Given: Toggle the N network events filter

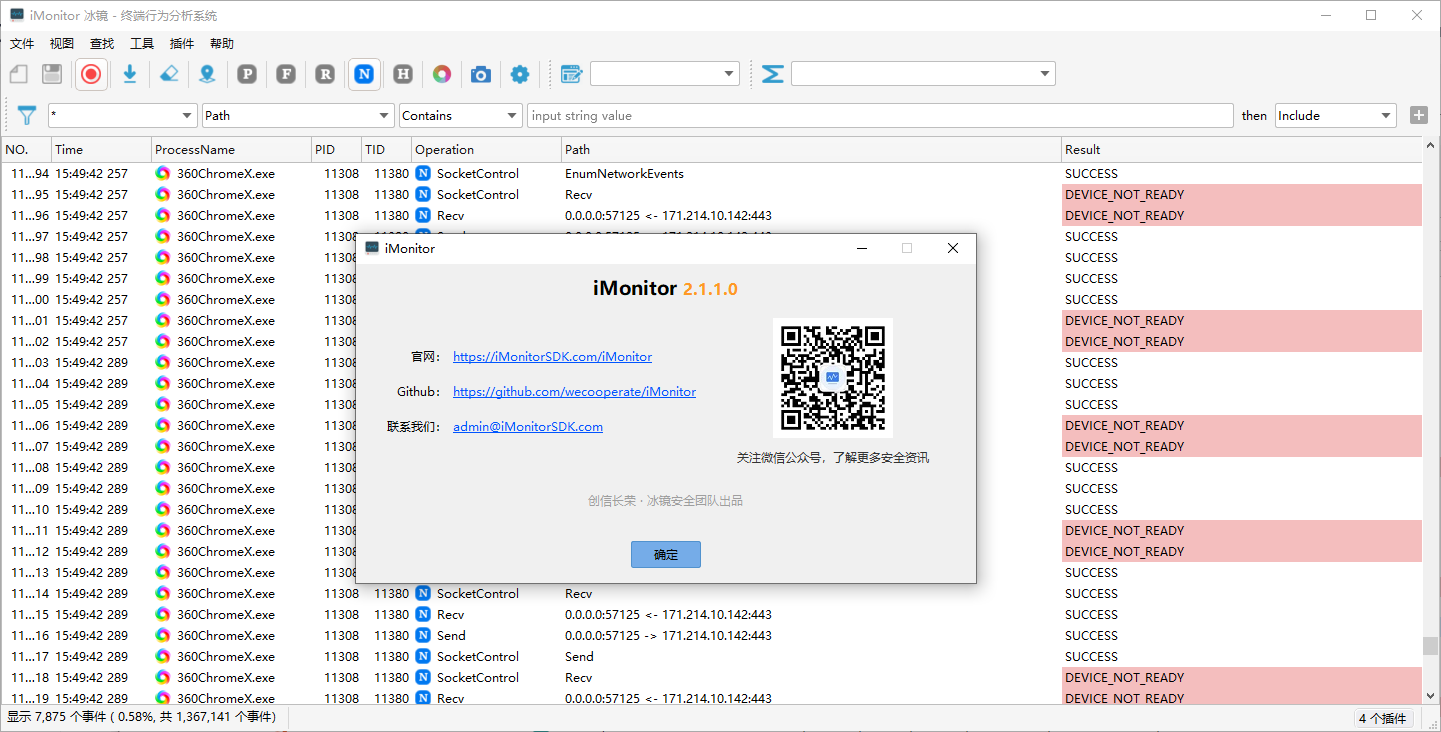Looking at the screenshot, I should tap(365, 74).
